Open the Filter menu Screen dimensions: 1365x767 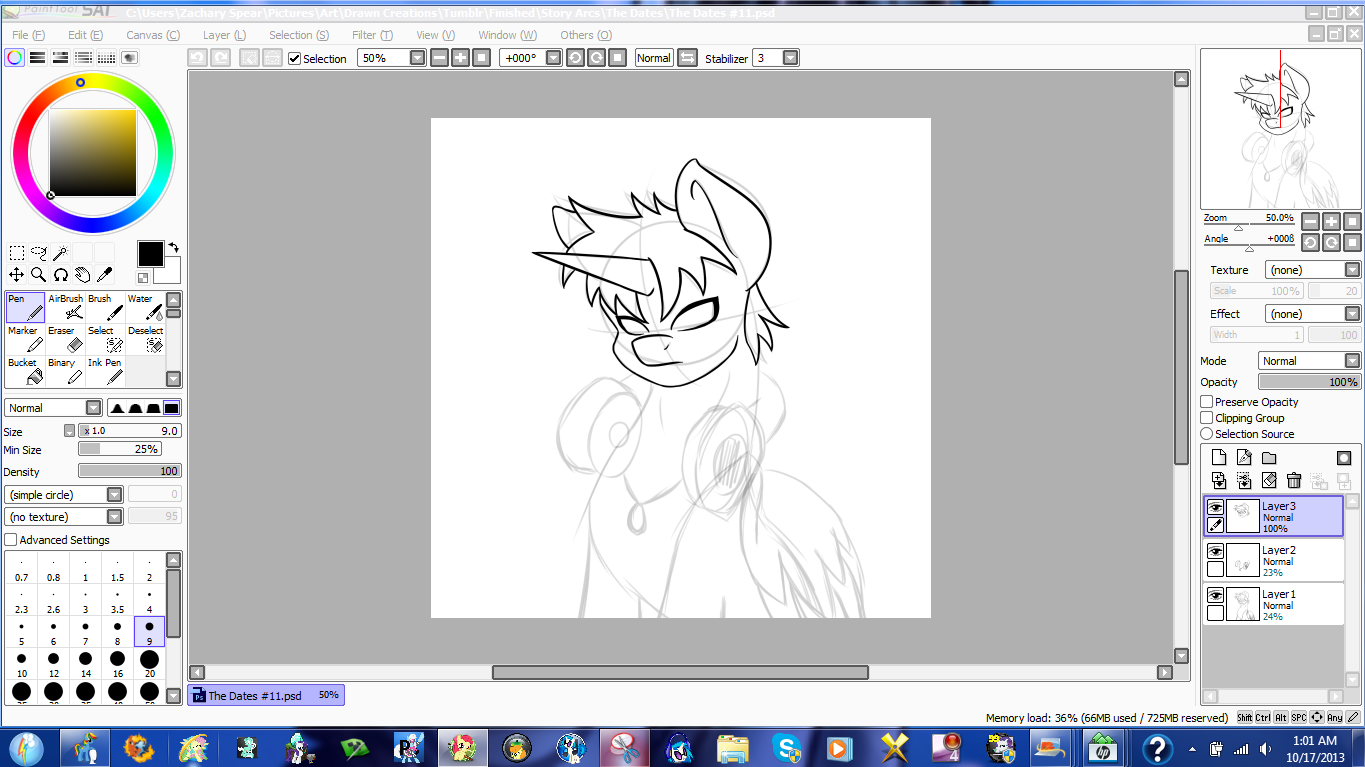(372, 35)
